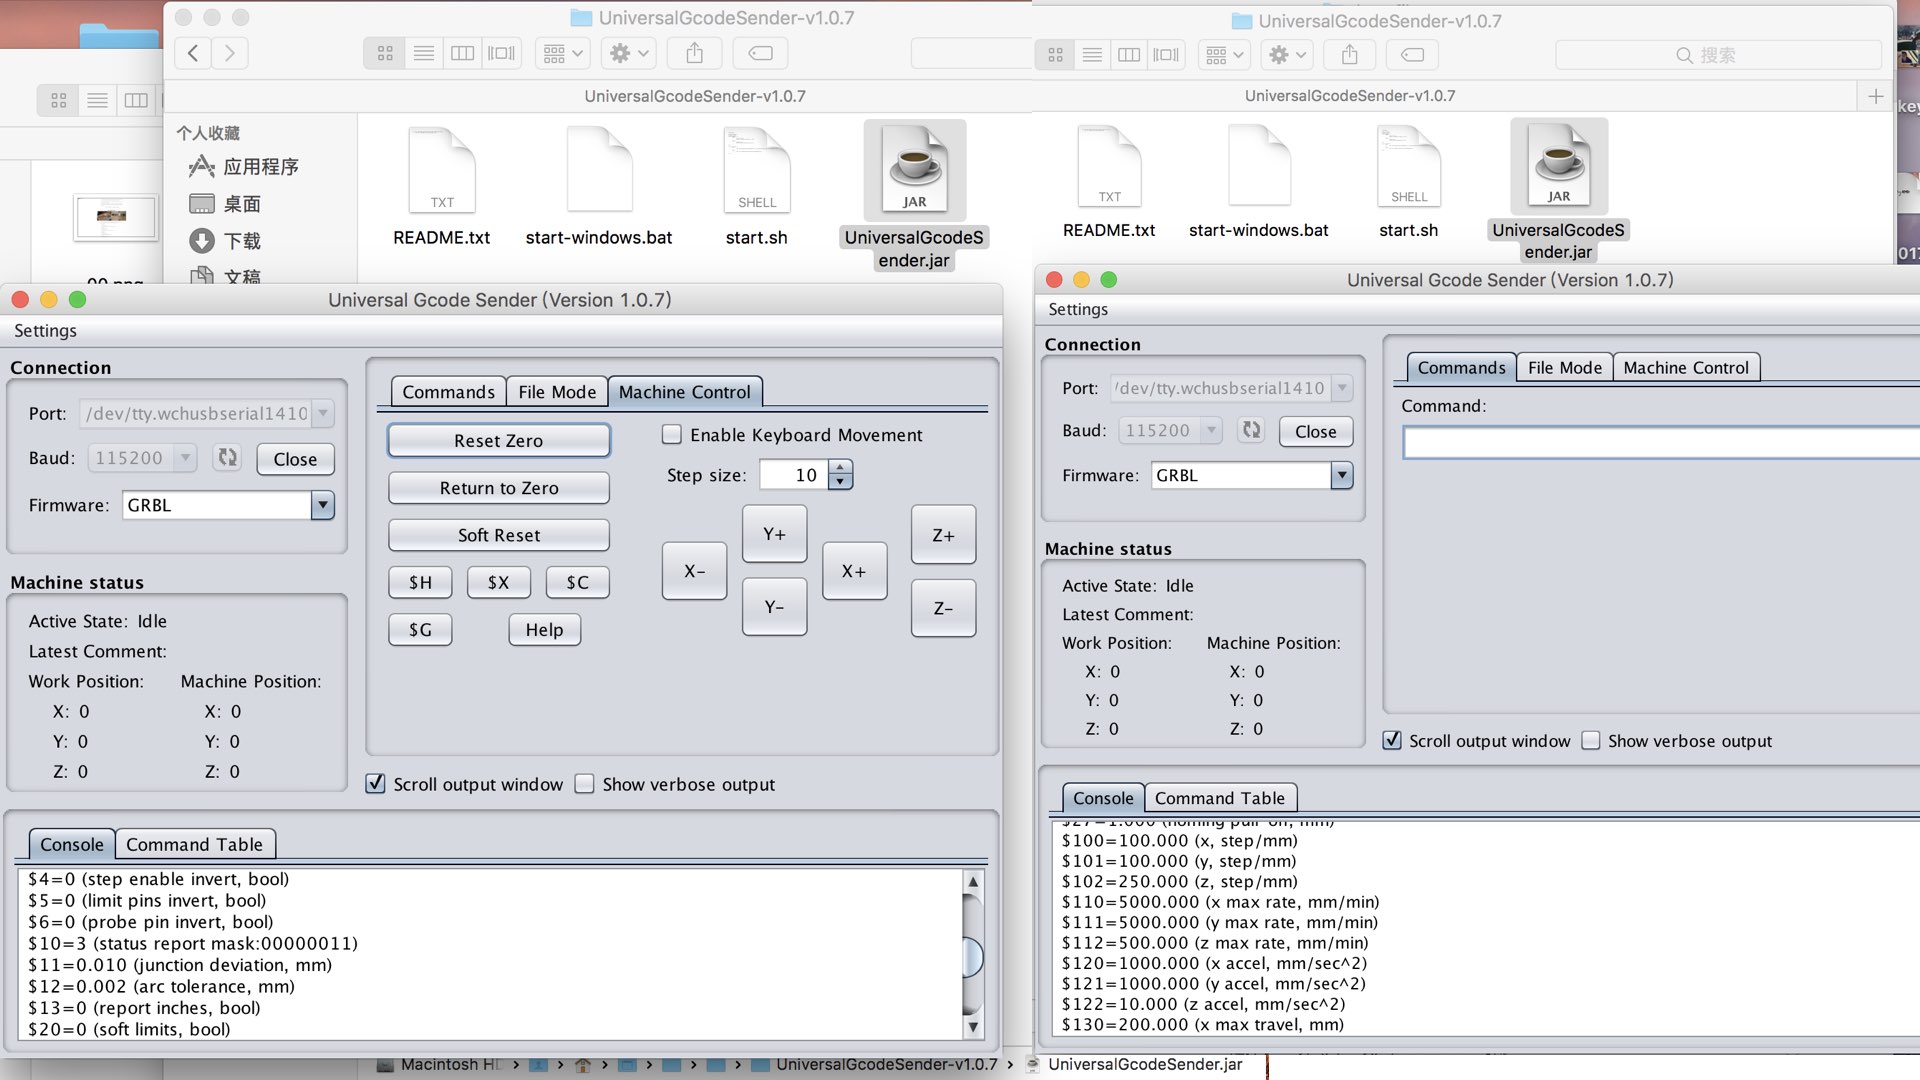
Task: Click console scrollbar thumb in left sender
Action: coord(972,957)
